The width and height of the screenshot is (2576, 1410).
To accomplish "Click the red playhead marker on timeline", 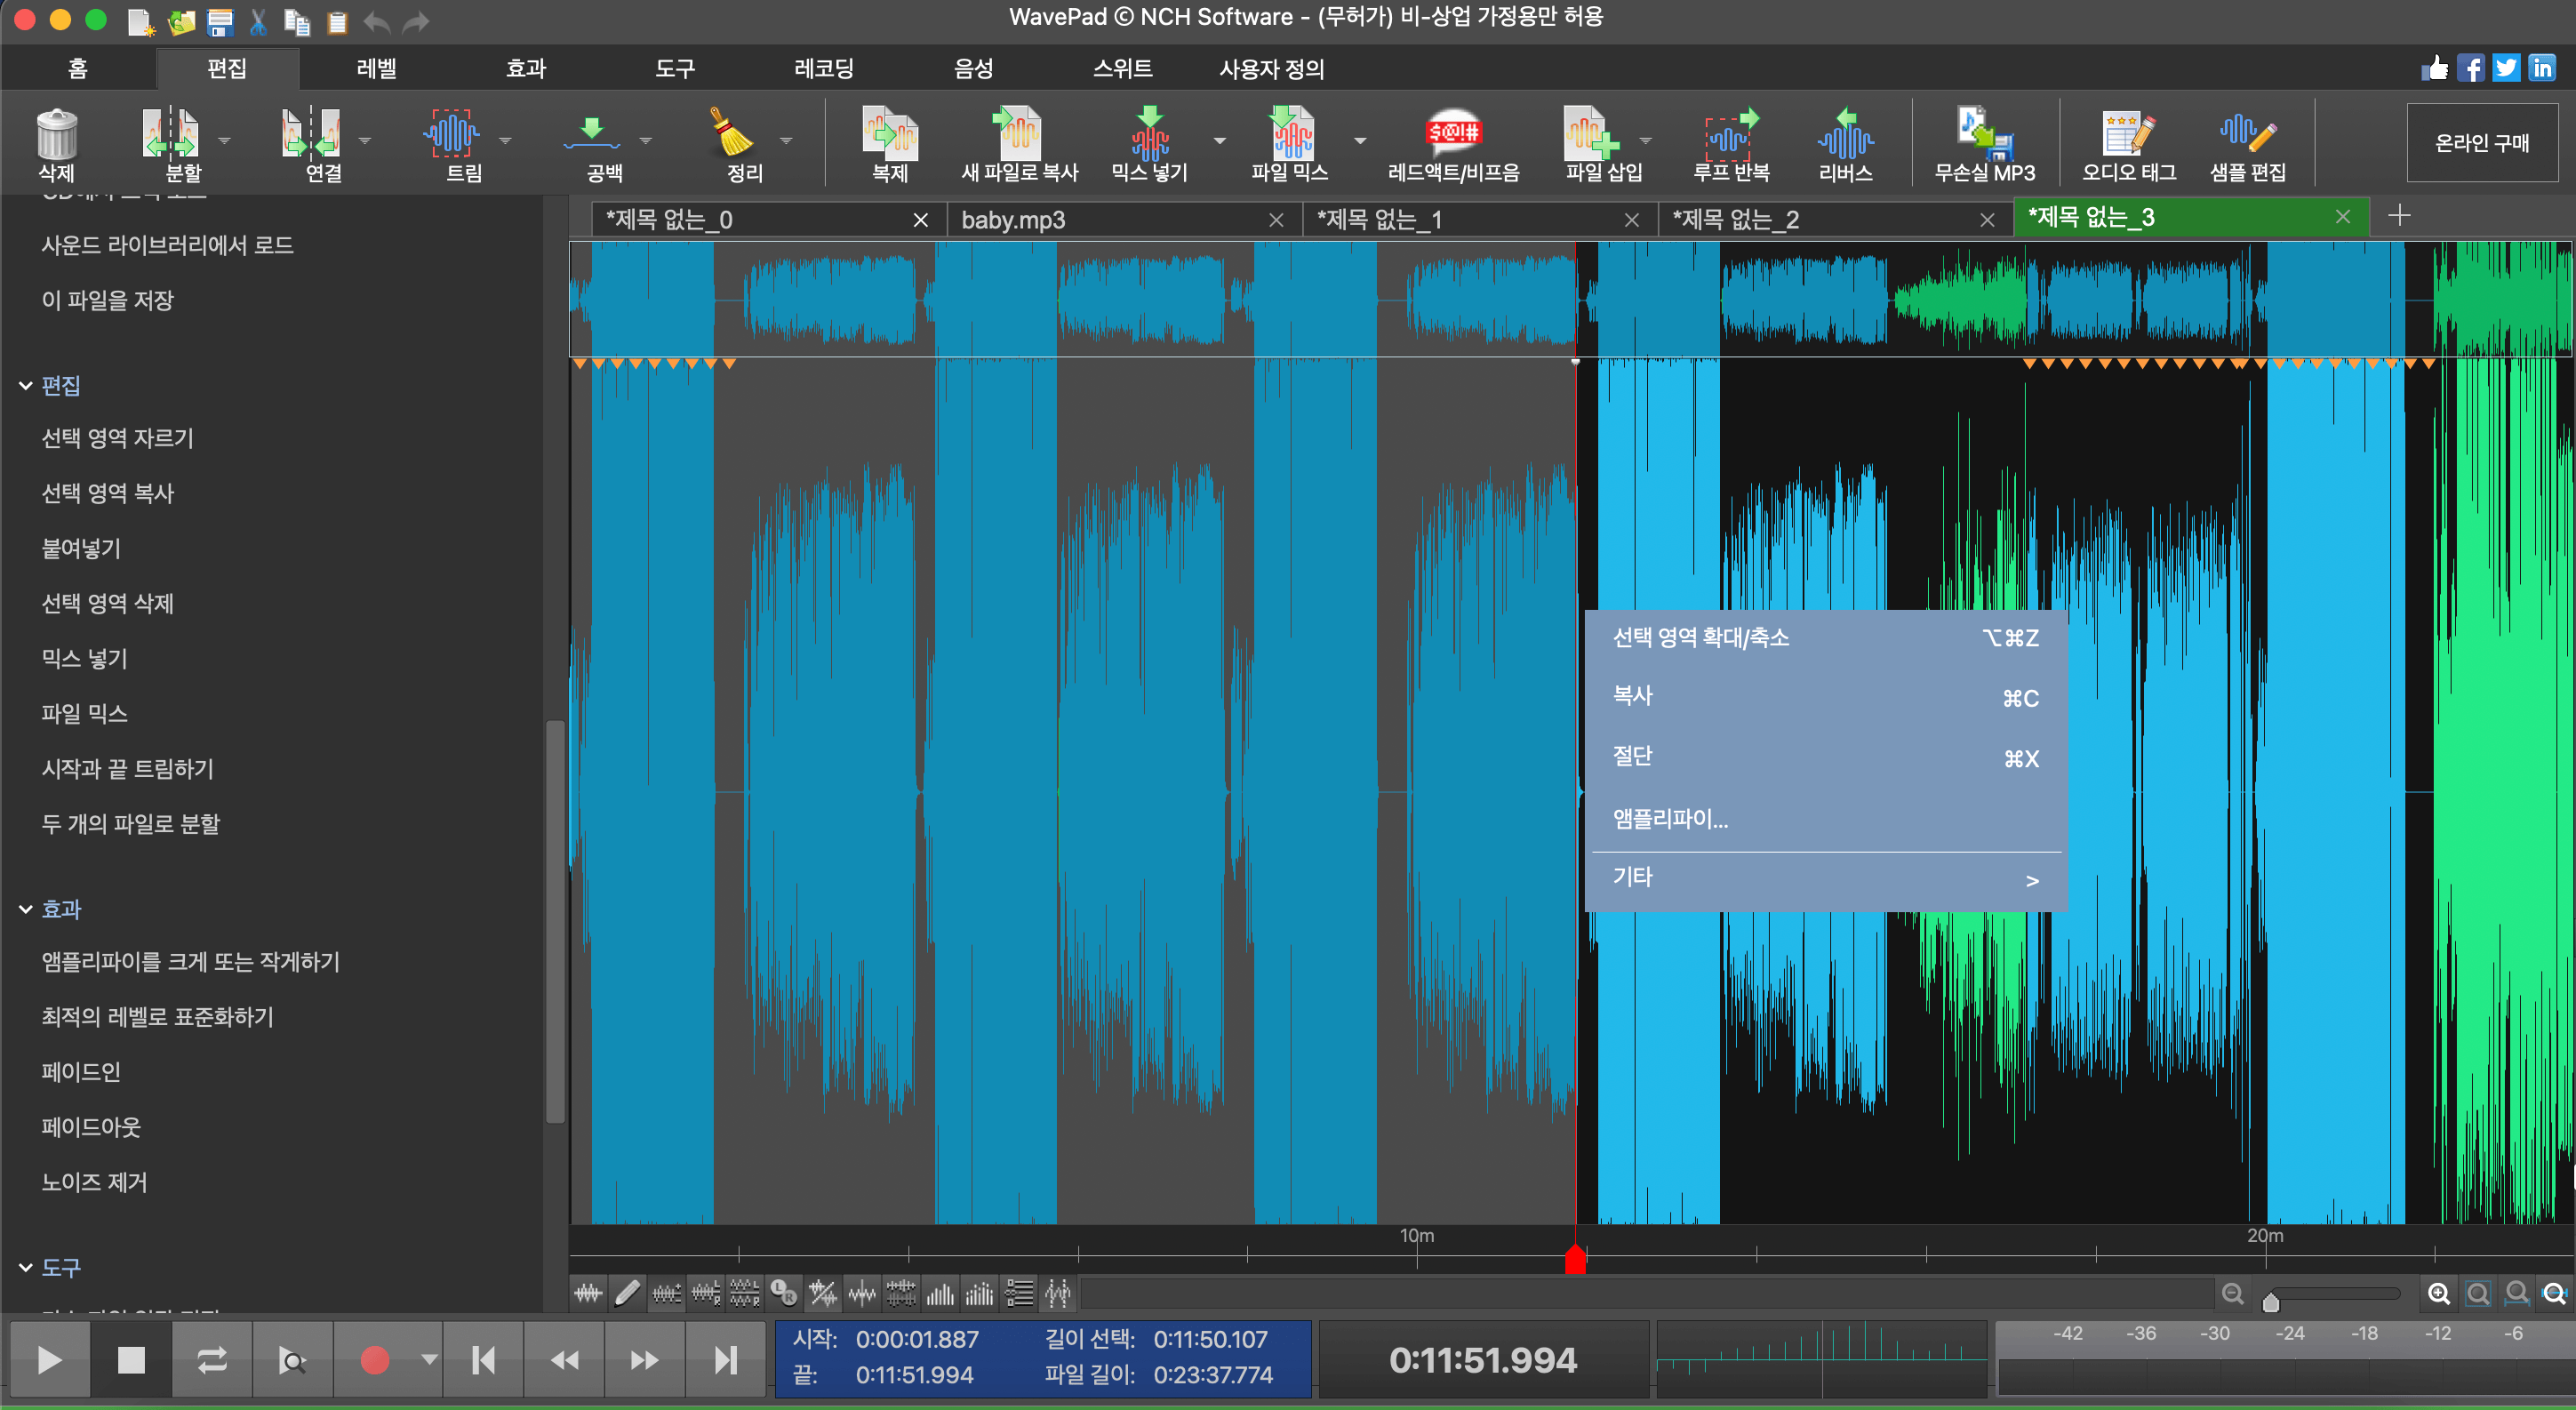I will pyautogui.click(x=1575, y=1259).
